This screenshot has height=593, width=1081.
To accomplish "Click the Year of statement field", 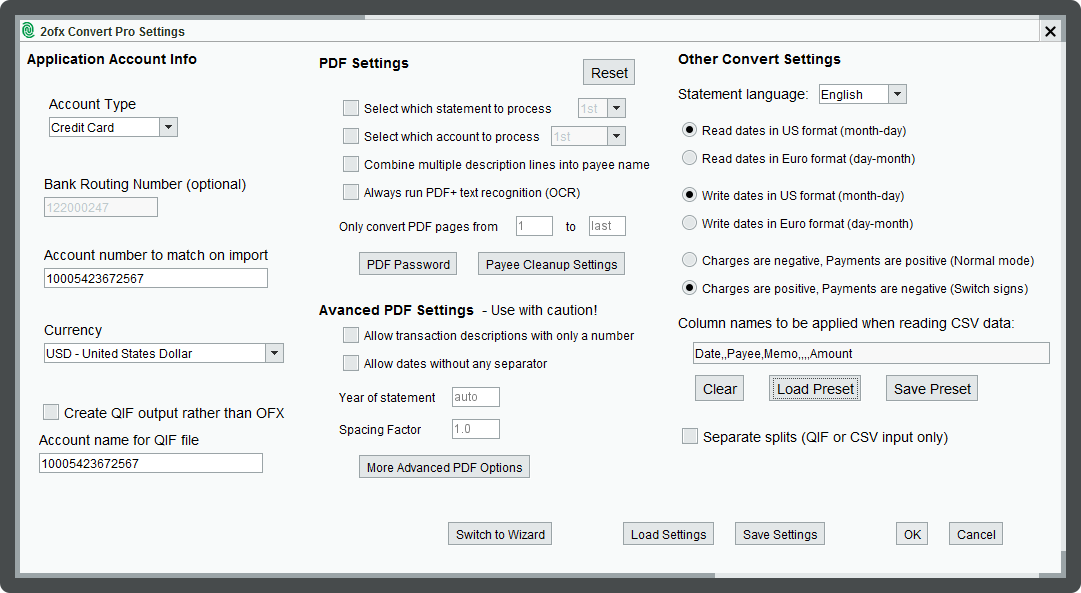I will coord(476,396).
